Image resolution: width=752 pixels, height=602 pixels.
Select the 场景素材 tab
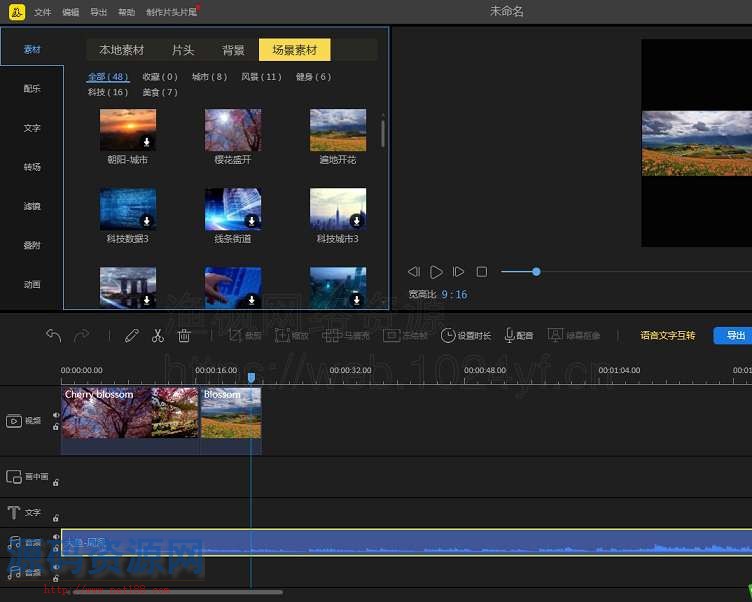(x=294, y=50)
